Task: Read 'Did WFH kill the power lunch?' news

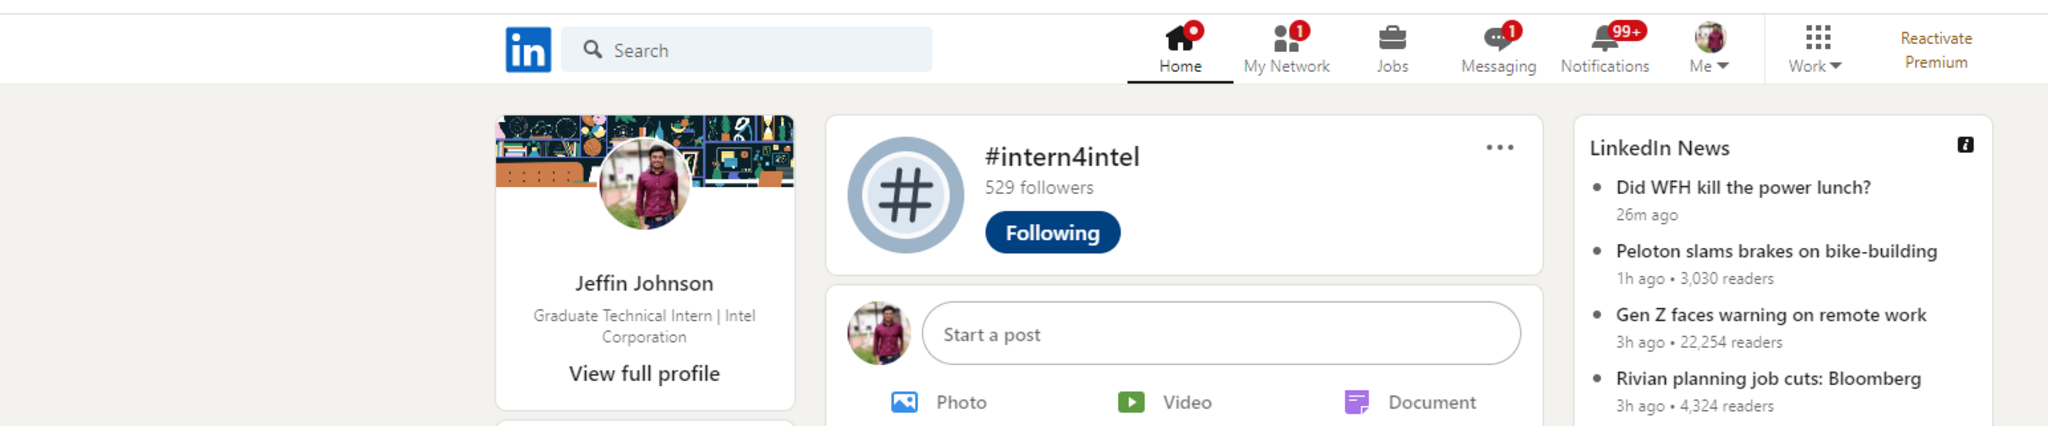Action: [1743, 187]
